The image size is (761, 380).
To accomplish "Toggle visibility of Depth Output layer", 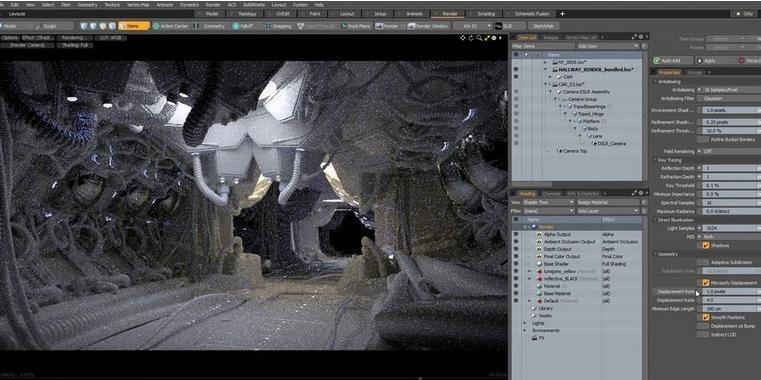I will tap(516, 249).
